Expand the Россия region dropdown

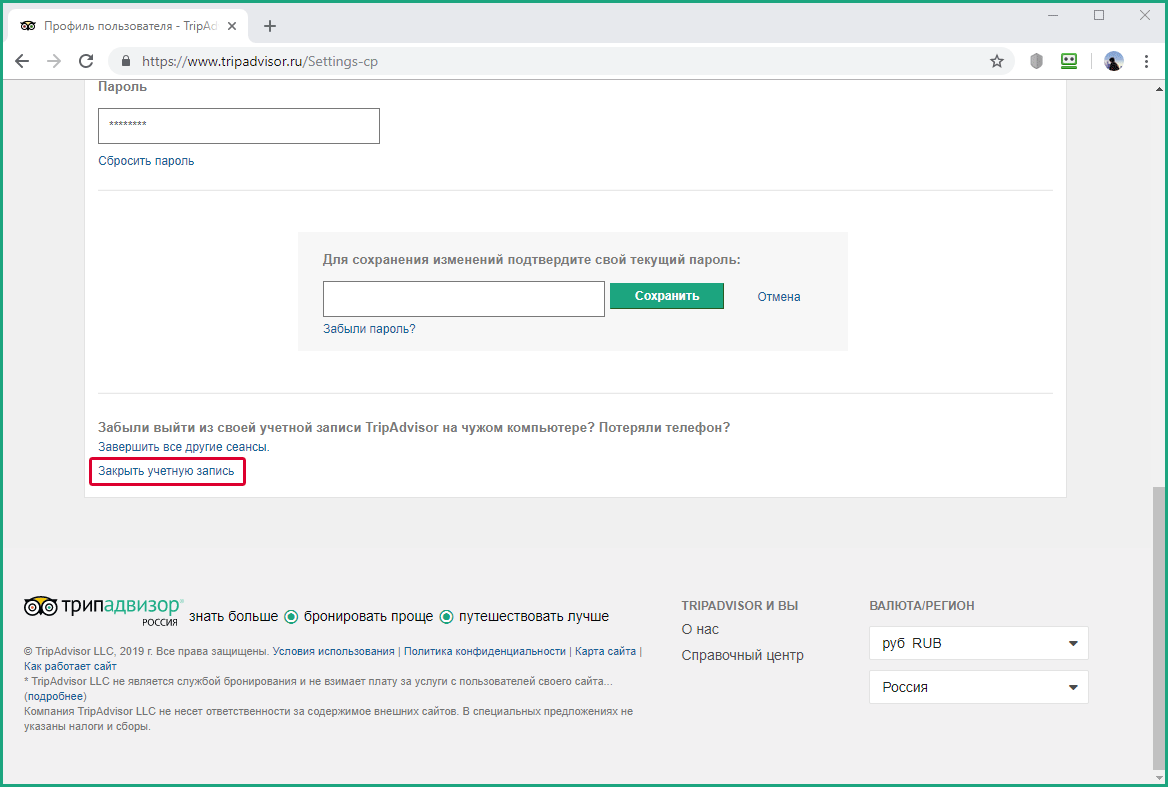pyautogui.click(x=979, y=687)
